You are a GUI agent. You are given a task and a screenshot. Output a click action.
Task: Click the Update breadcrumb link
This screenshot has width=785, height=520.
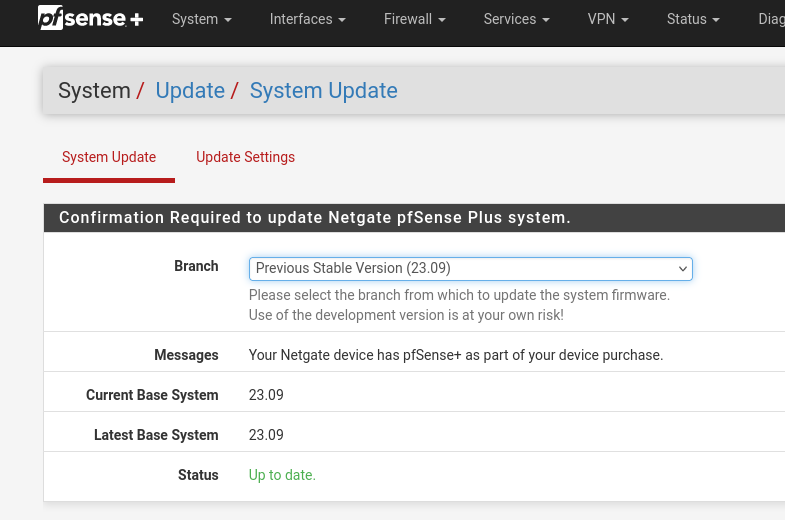(x=190, y=91)
